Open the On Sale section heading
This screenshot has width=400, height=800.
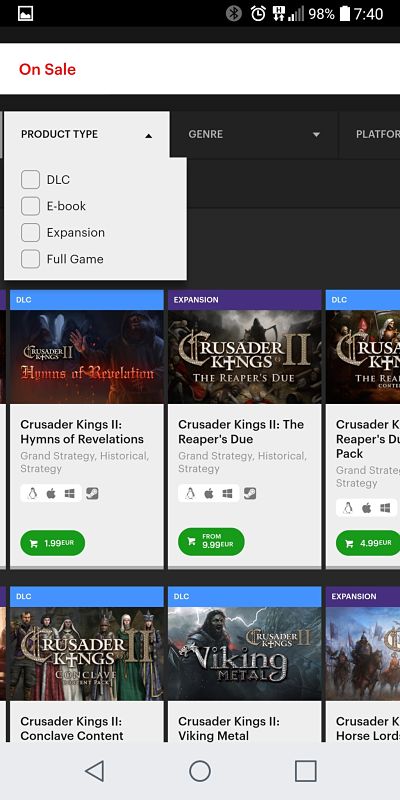click(x=47, y=69)
